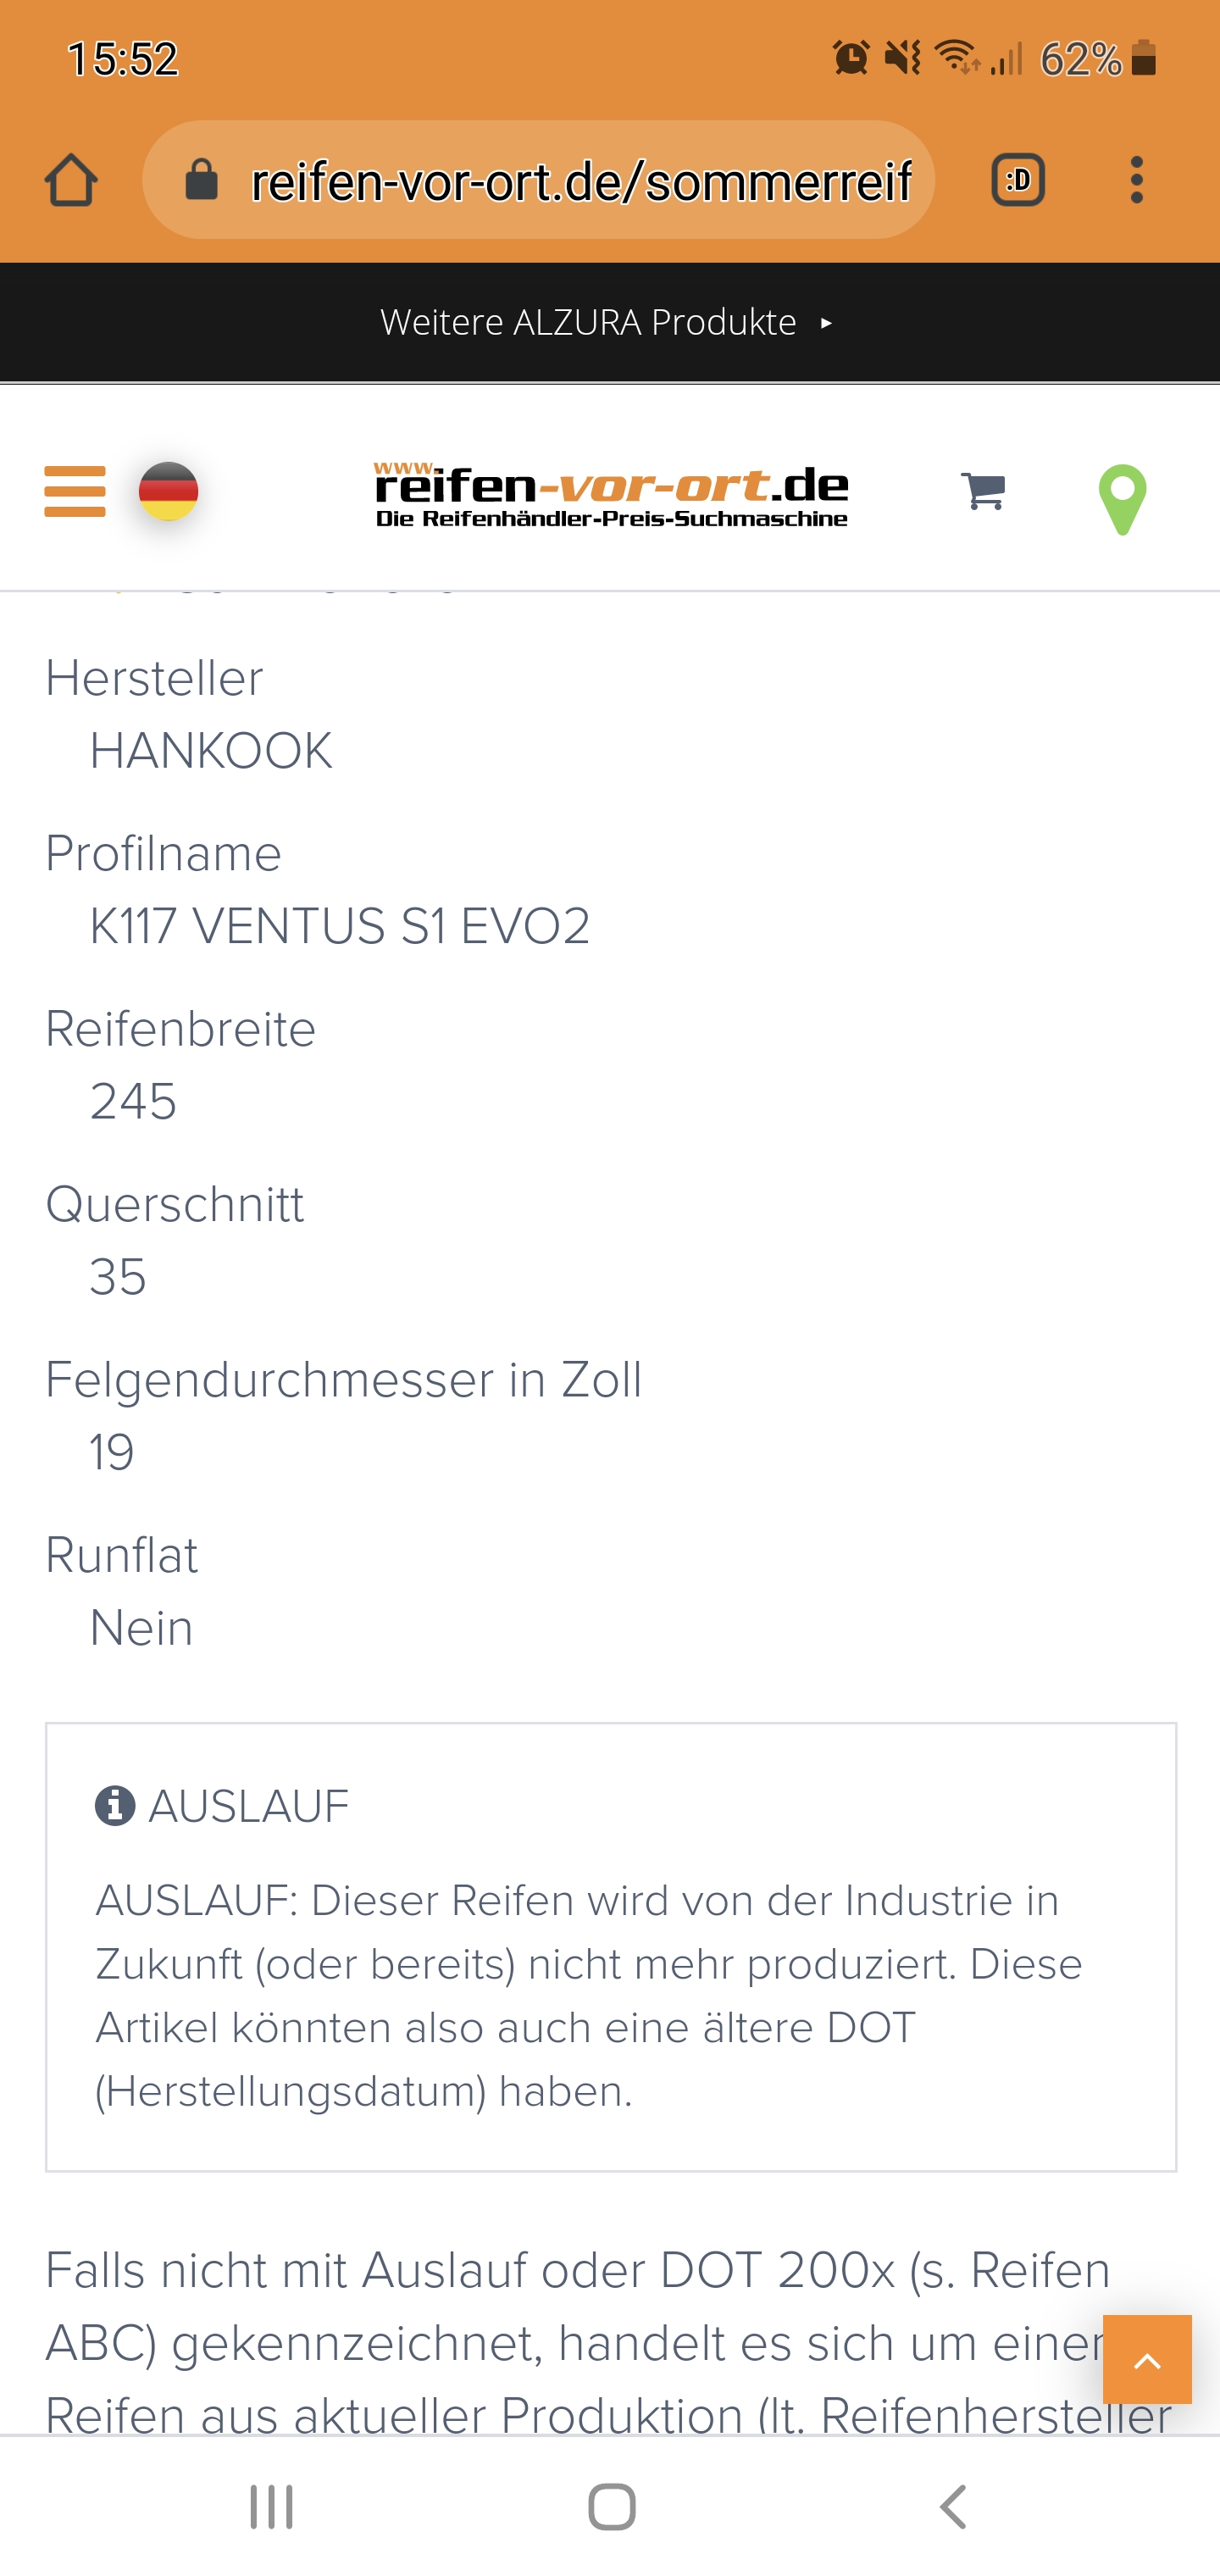Image resolution: width=1220 pixels, height=2576 pixels.
Task: Open the browser tab switcher
Action: tap(1018, 180)
